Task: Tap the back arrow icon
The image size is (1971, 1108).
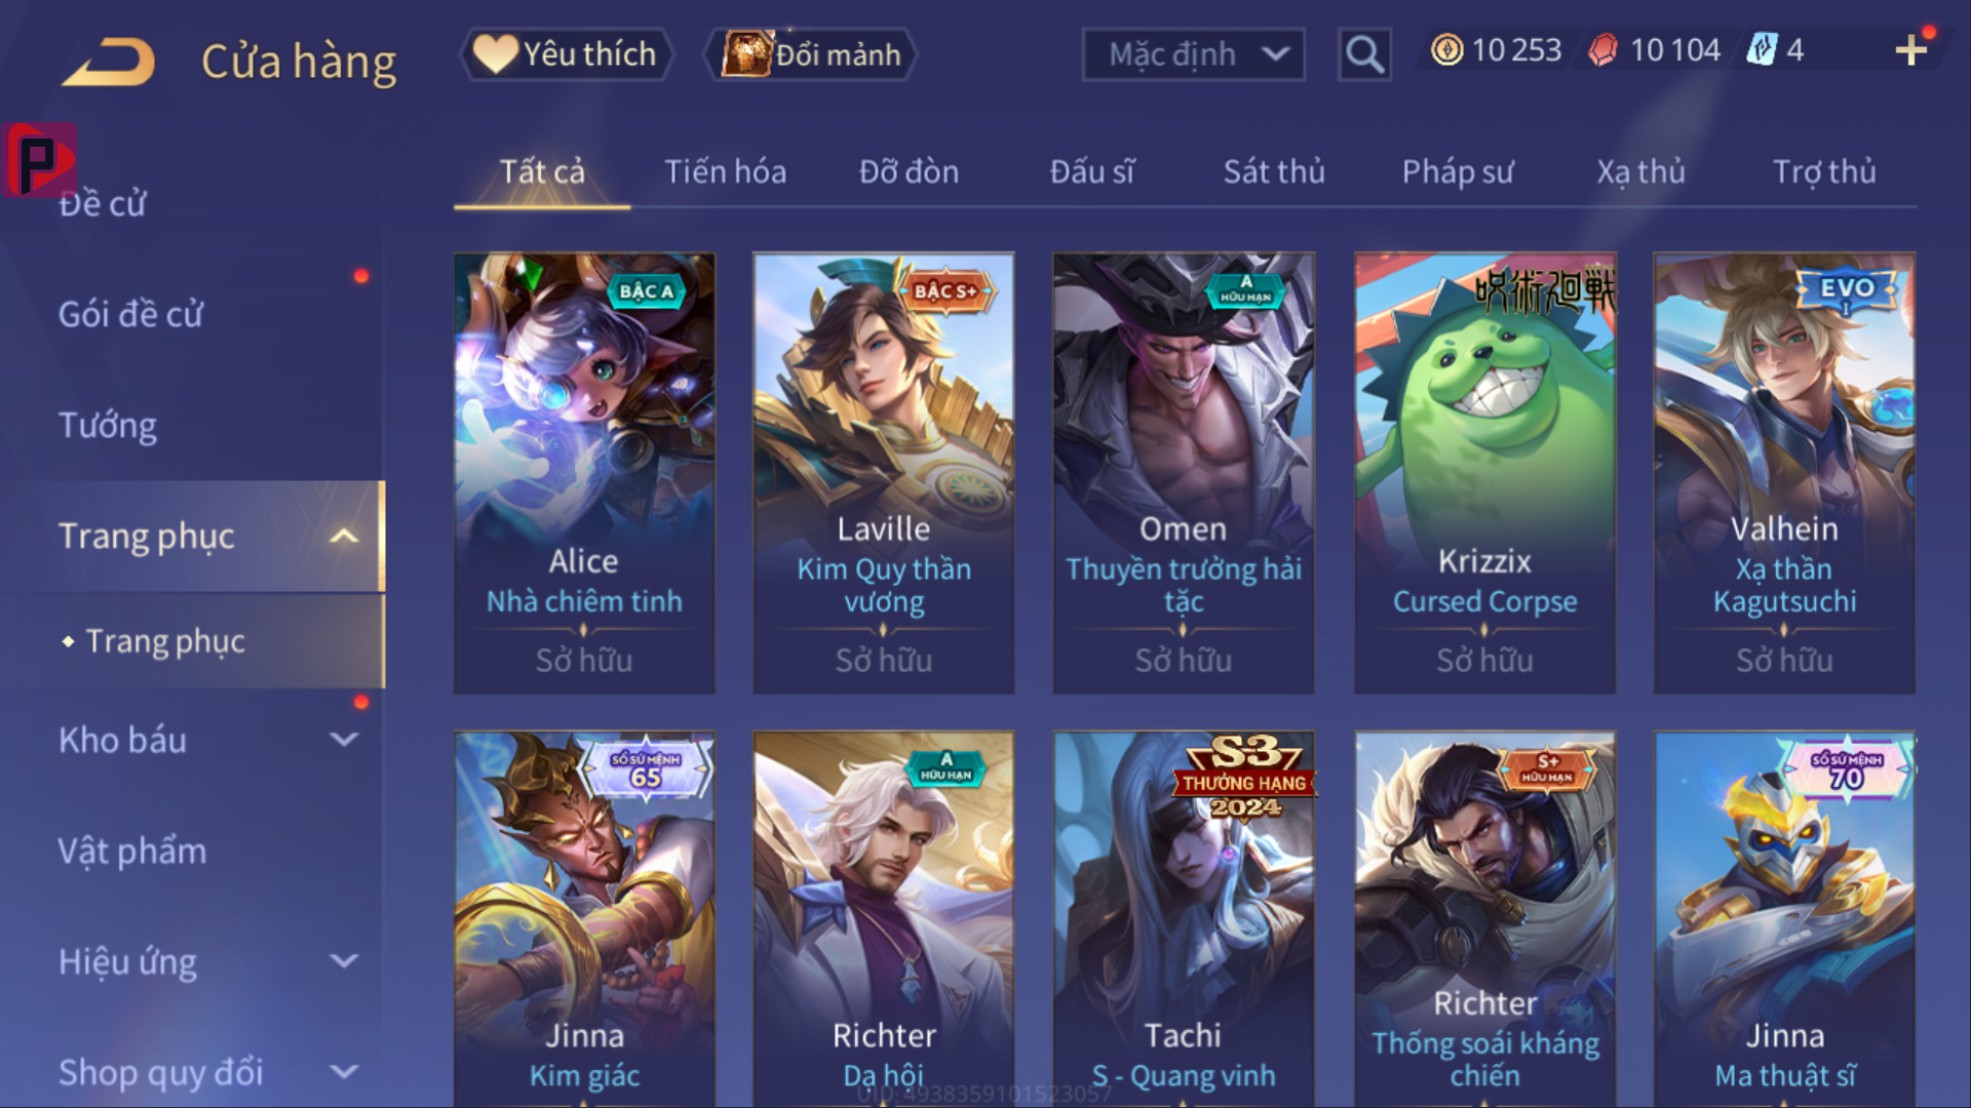Action: tap(108, 60)
